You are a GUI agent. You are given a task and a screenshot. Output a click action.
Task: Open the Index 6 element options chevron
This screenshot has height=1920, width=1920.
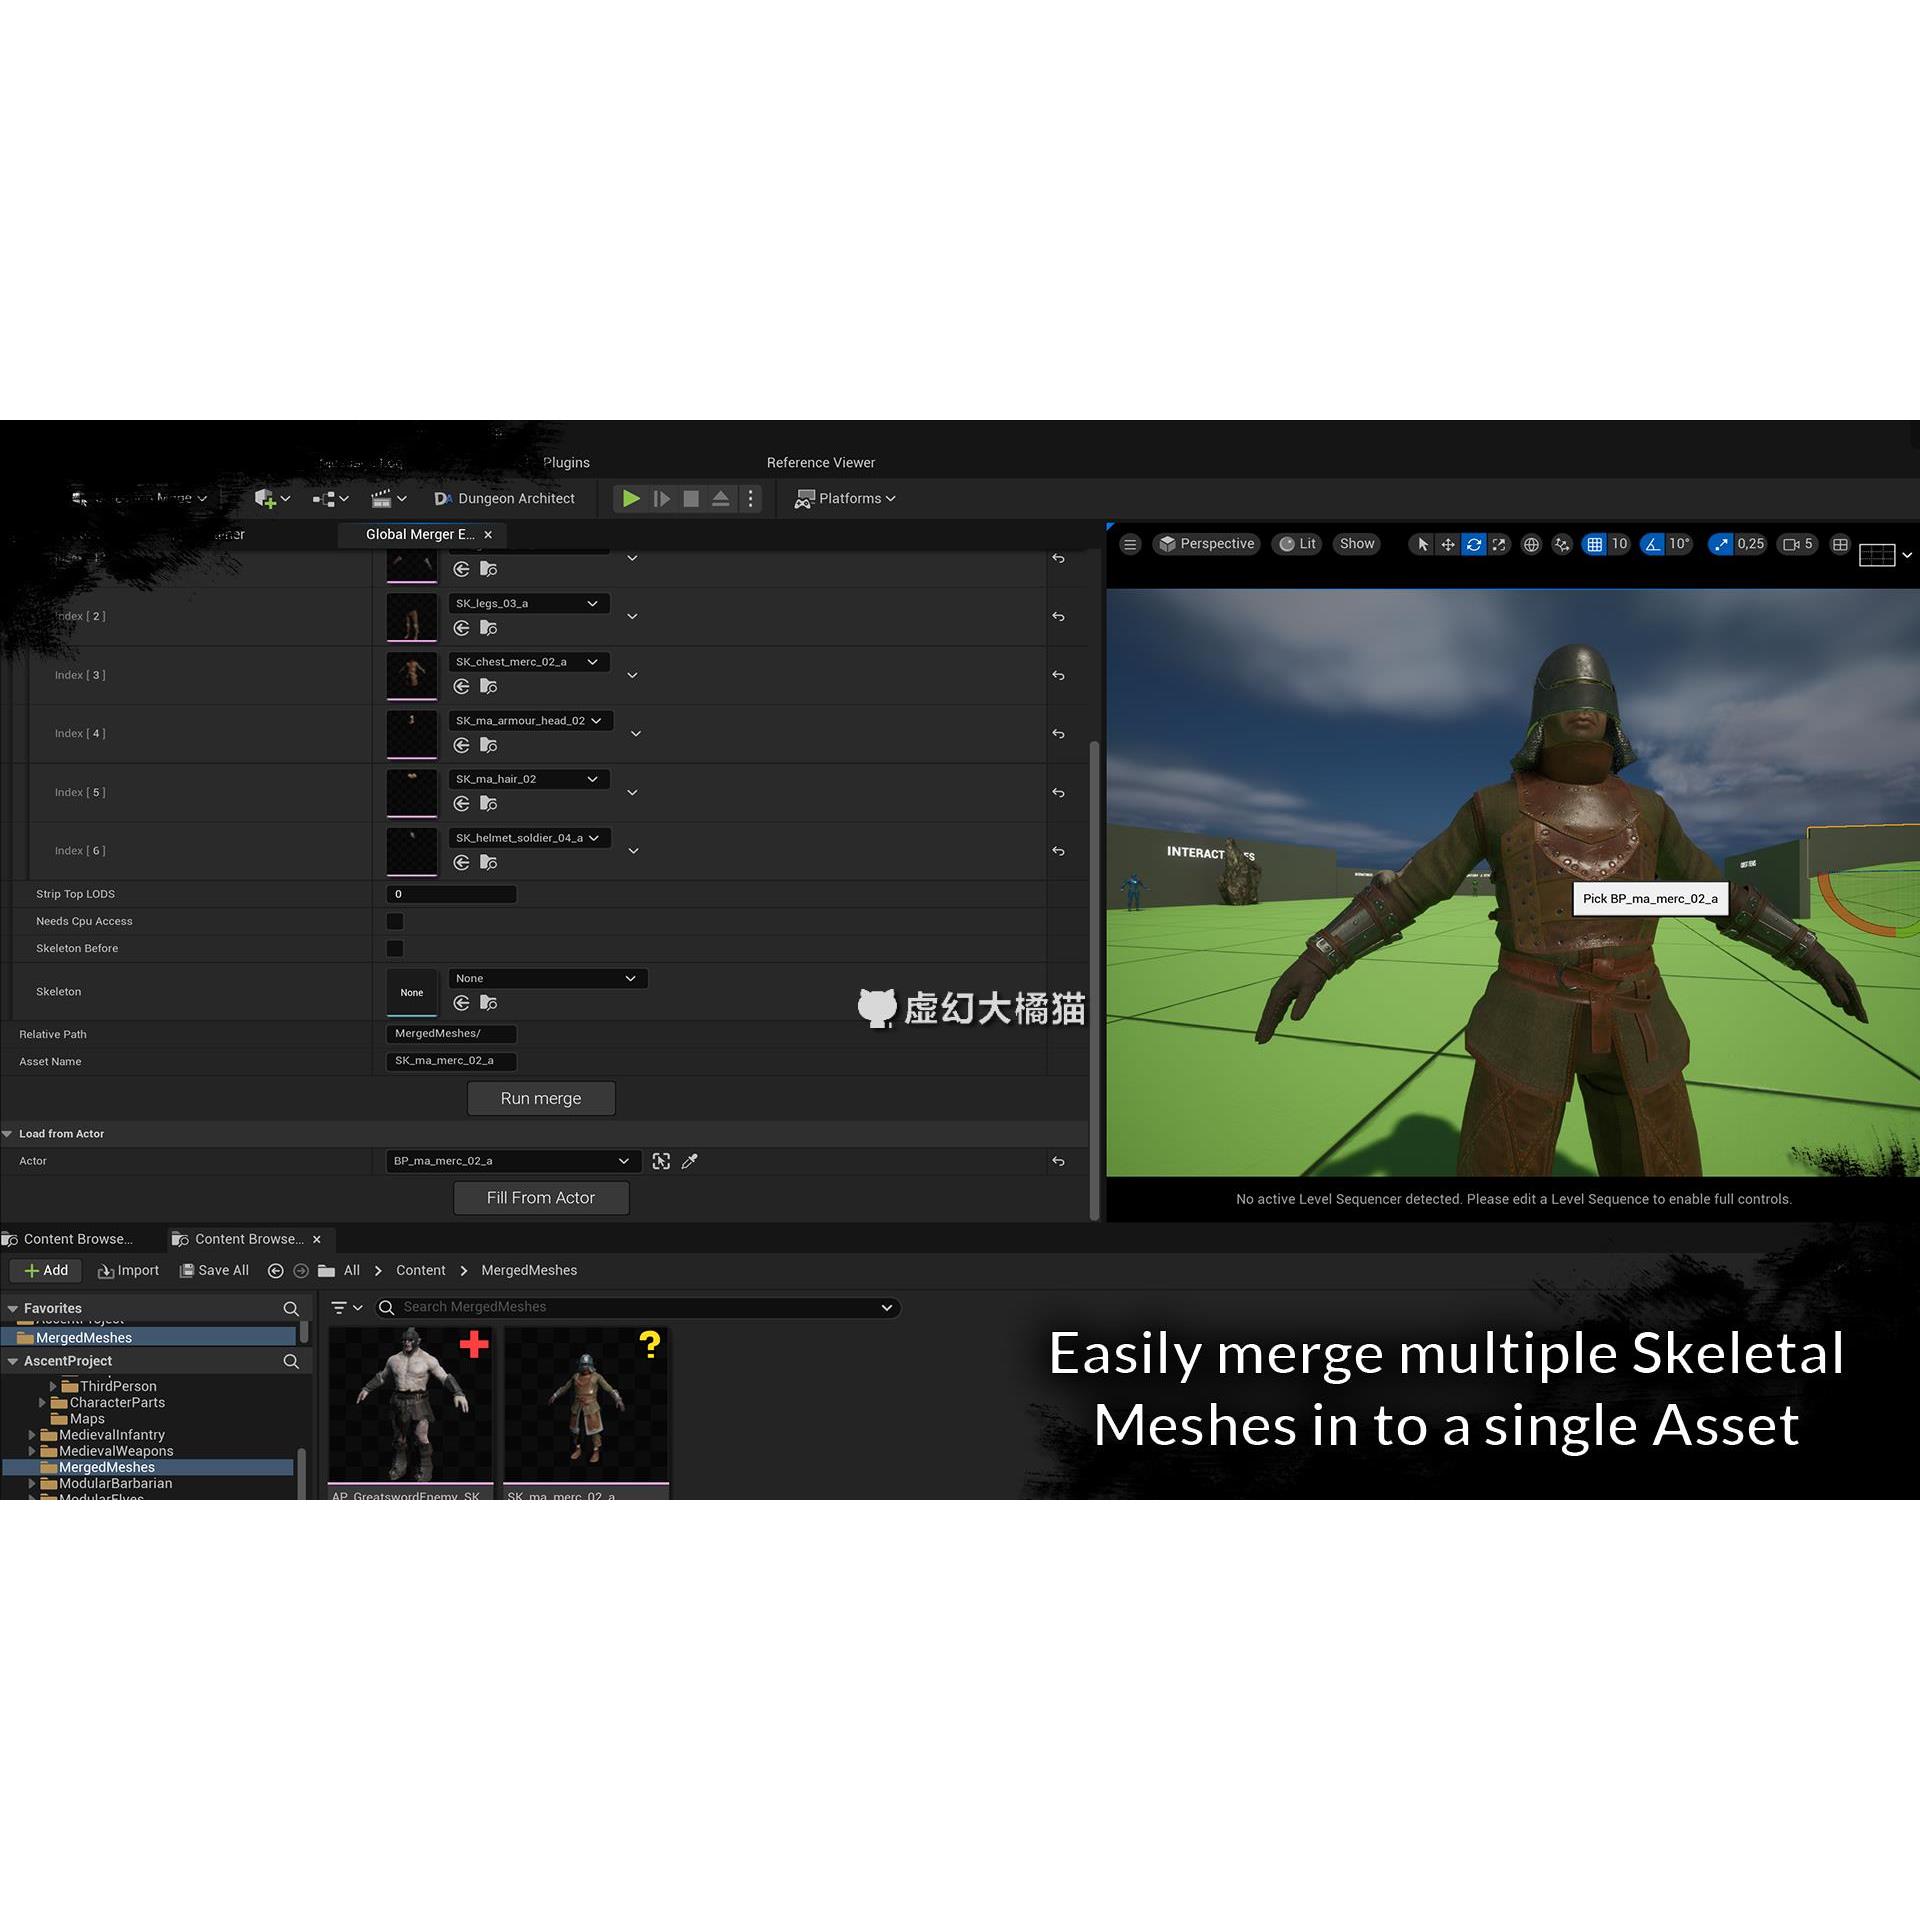(633, 851)
